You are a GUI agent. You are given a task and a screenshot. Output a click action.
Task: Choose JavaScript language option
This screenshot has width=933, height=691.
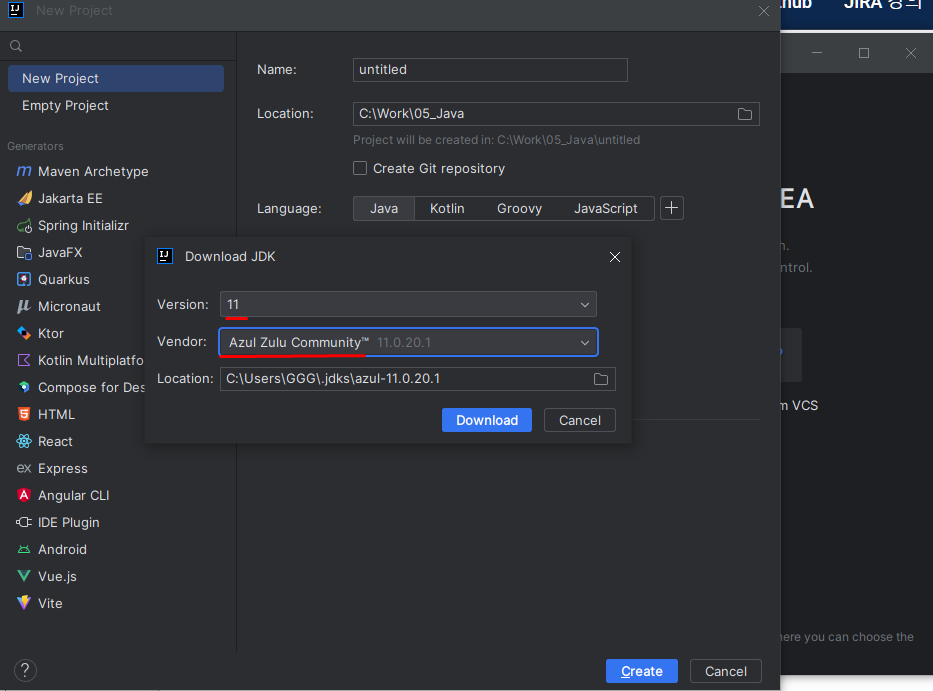click(x=605, y=208)
